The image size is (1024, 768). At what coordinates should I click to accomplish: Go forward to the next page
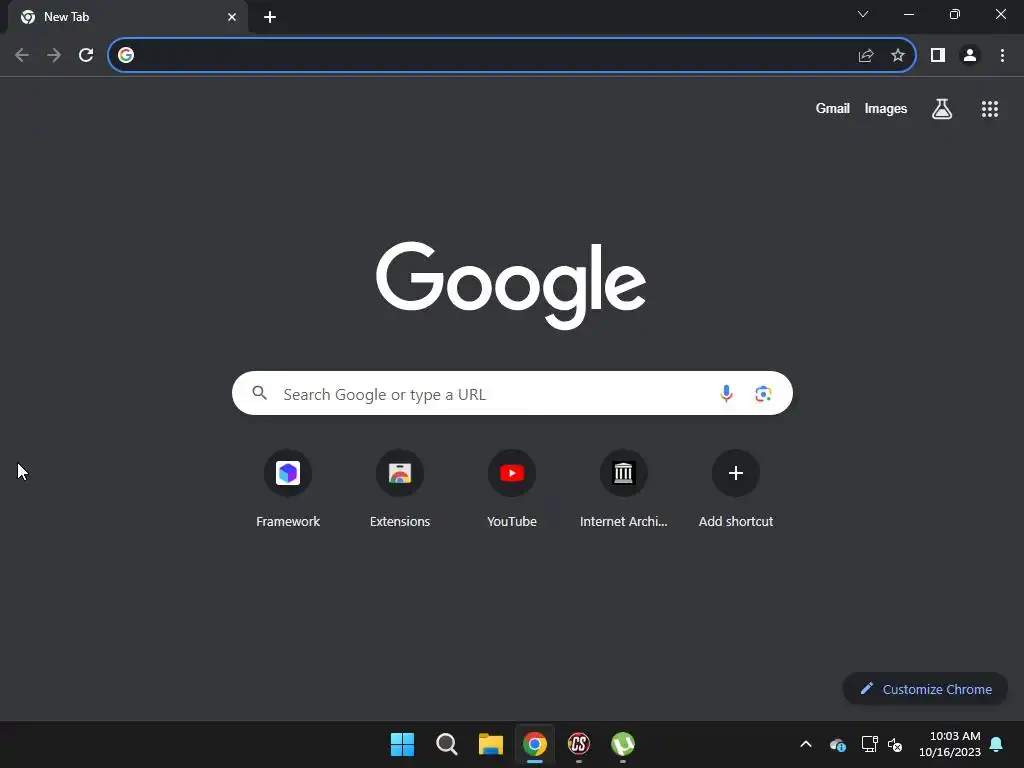54,55
